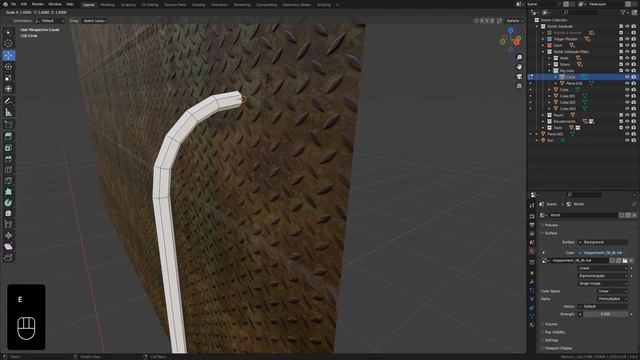Hide the Sun object eye icon
Image resolution: width=640 pixels, height=360 pixels.
point(627,140)
